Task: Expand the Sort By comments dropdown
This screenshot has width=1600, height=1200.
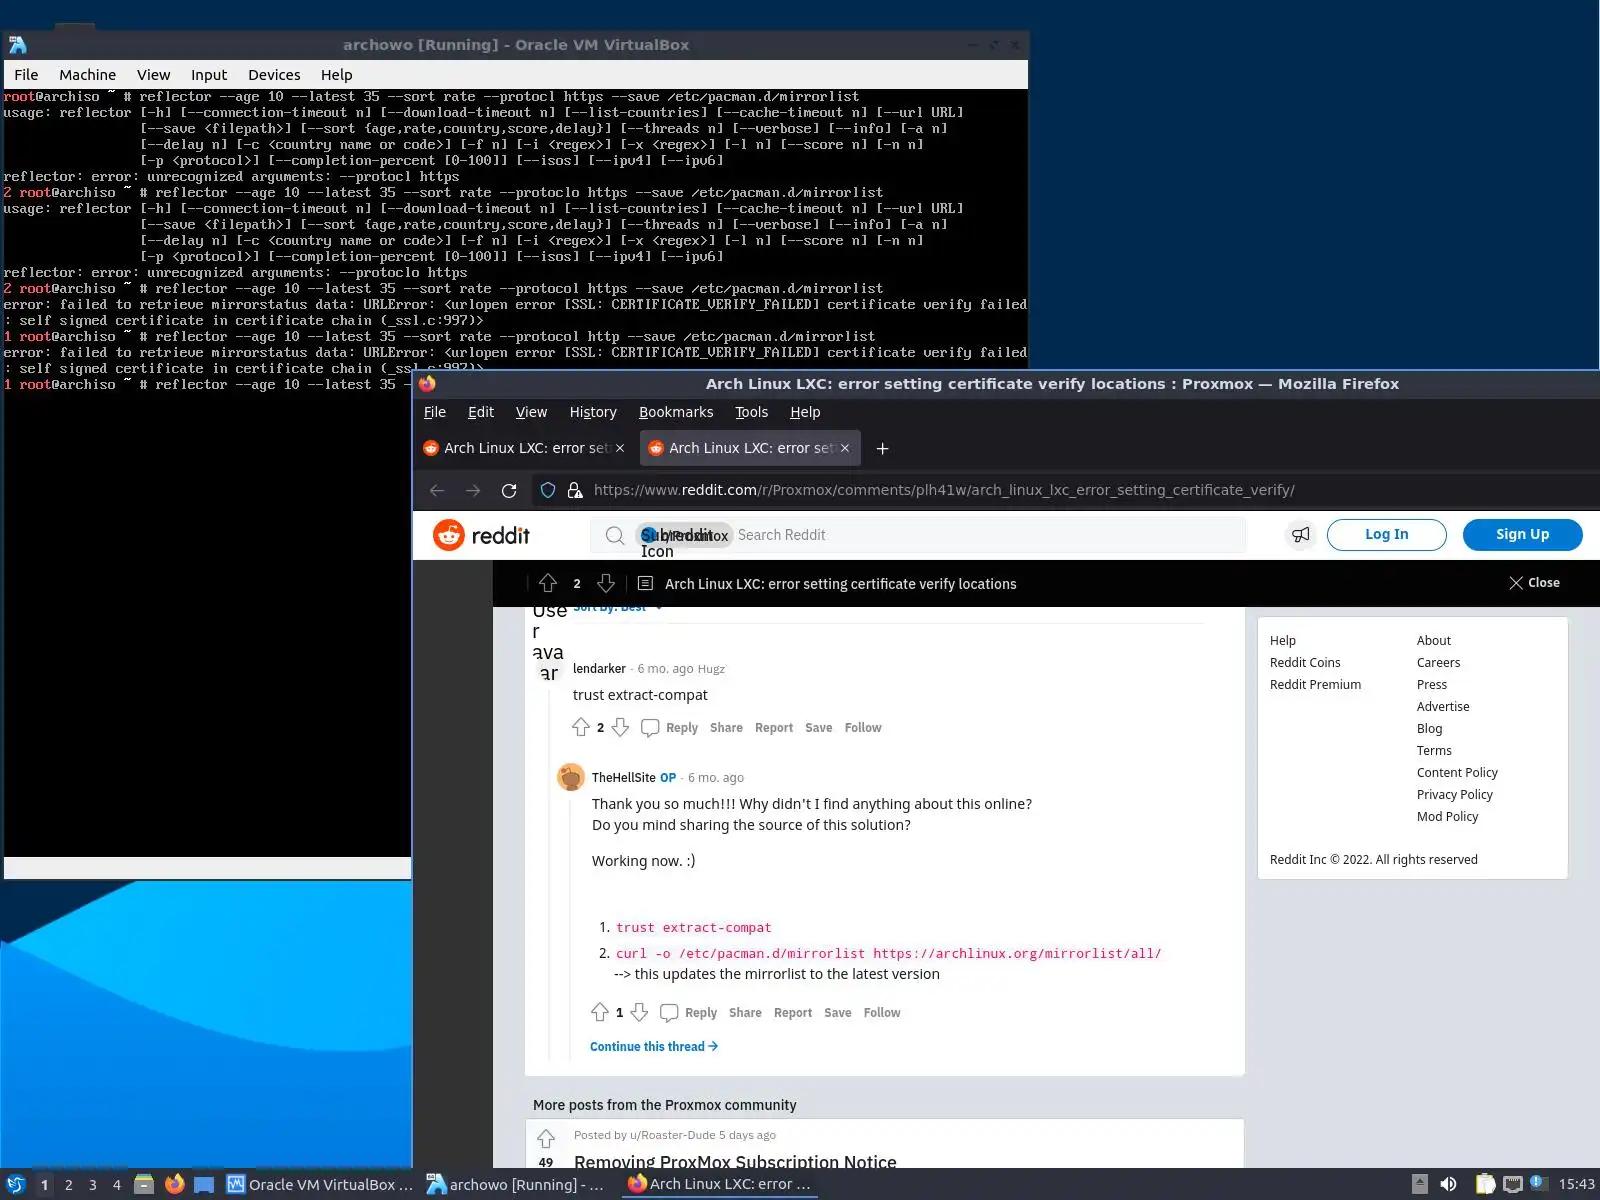Action: tap(617, 607)
